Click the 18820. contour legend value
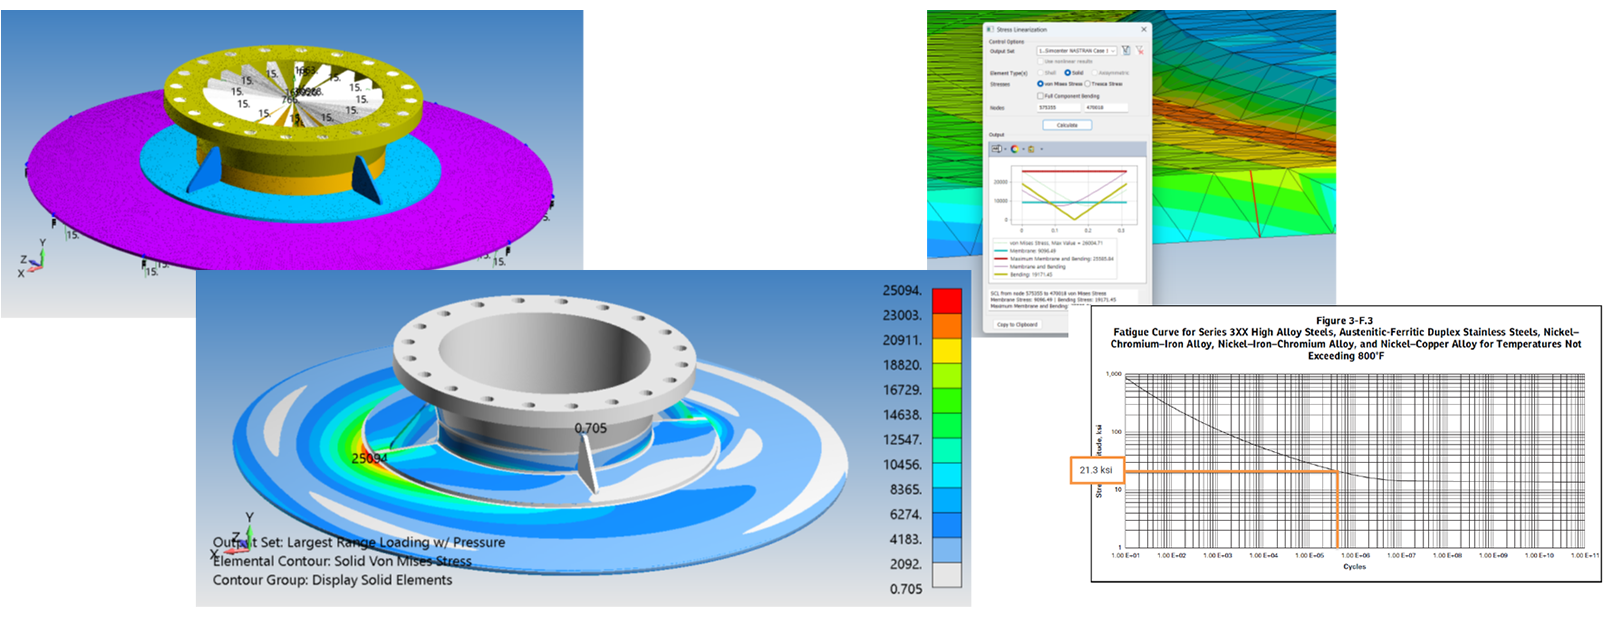Screen dimensions: 1603x617 [902, 365]
